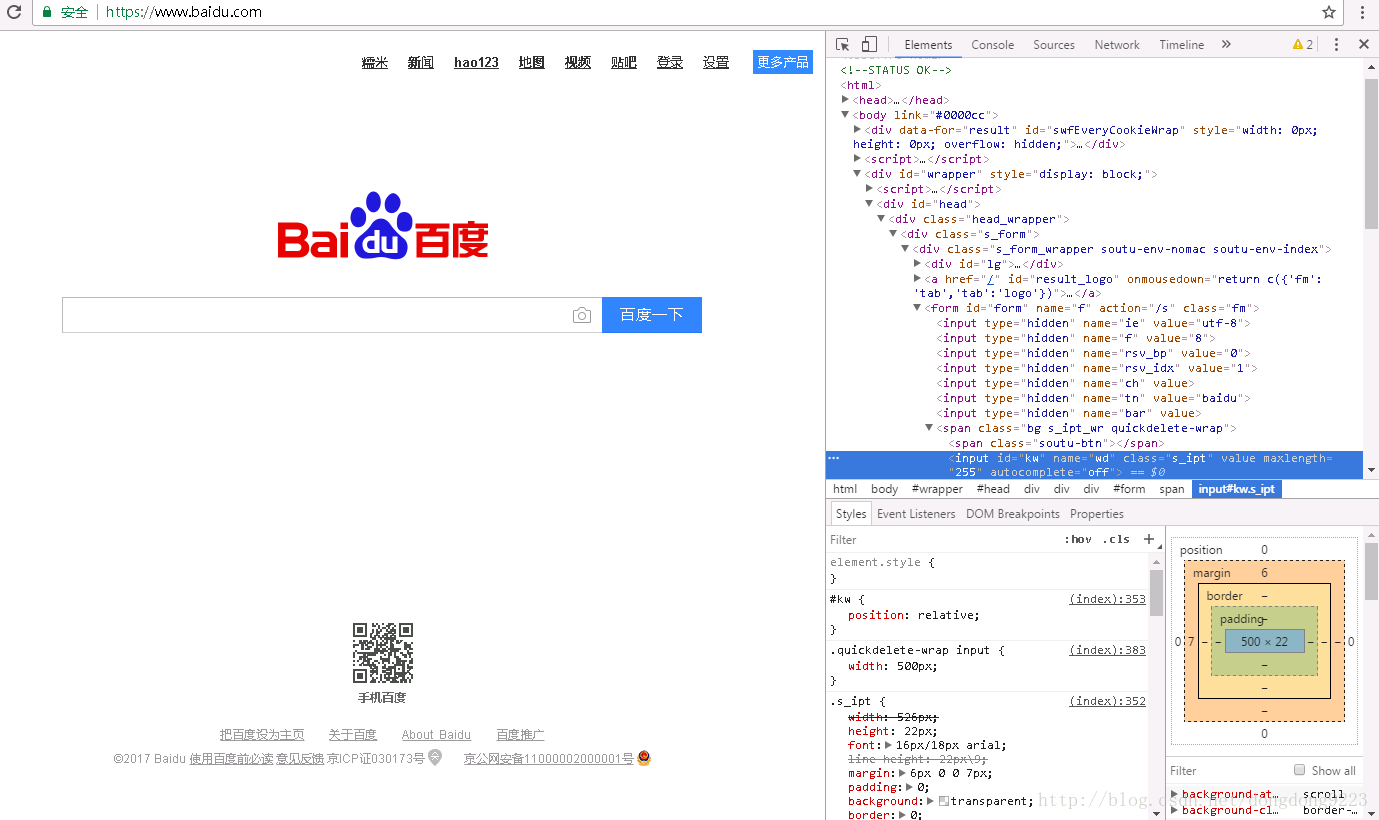Open the 新闻 link
Viewport: 1379px width, 820px height.
click(x=421, y=62)
